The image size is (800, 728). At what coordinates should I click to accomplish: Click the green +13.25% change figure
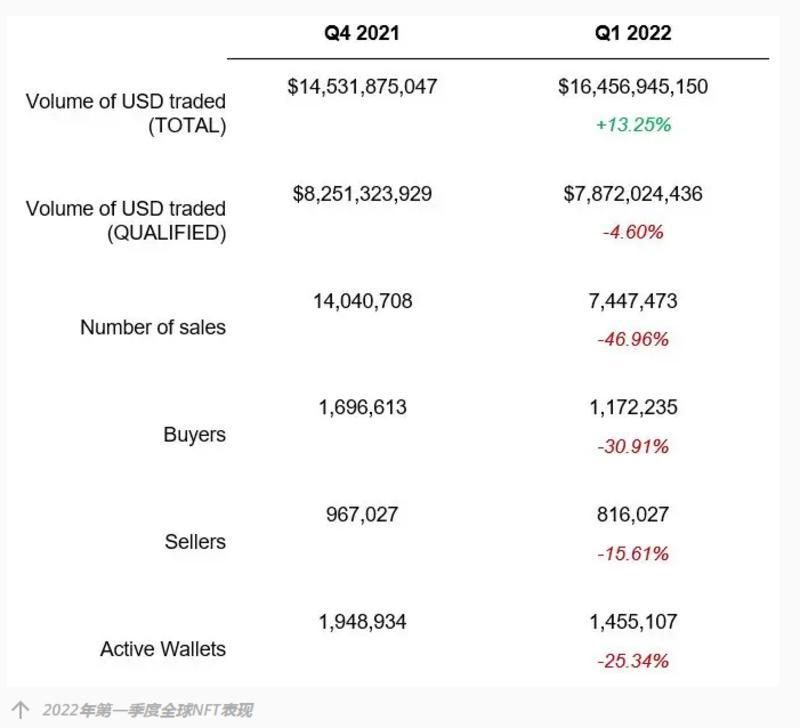click(633, 125)
